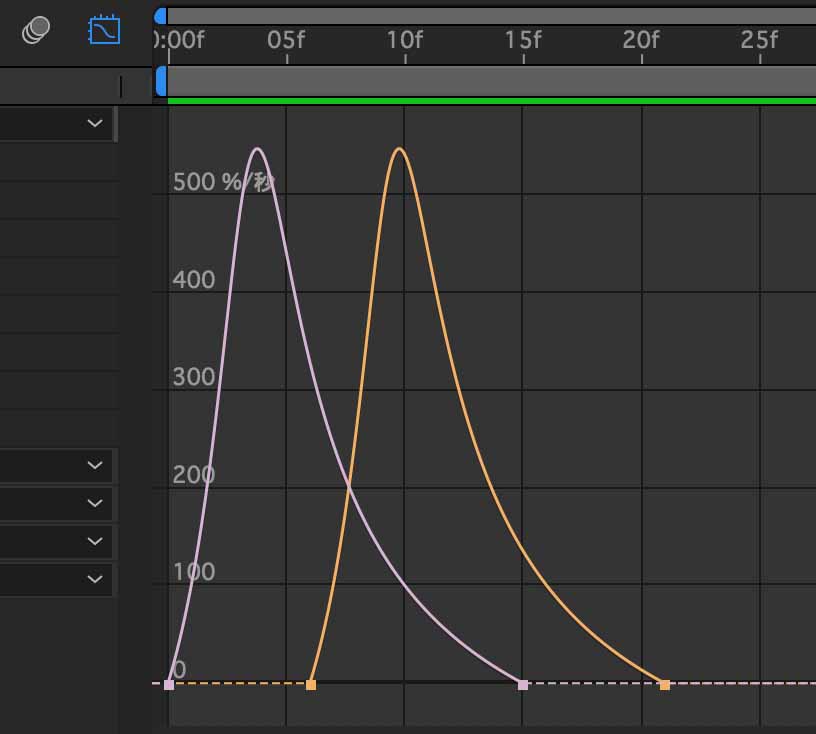This screenshot has height=734, width=816.
Task: Click the 25f mark on time ruler
Action: (759, 40)
